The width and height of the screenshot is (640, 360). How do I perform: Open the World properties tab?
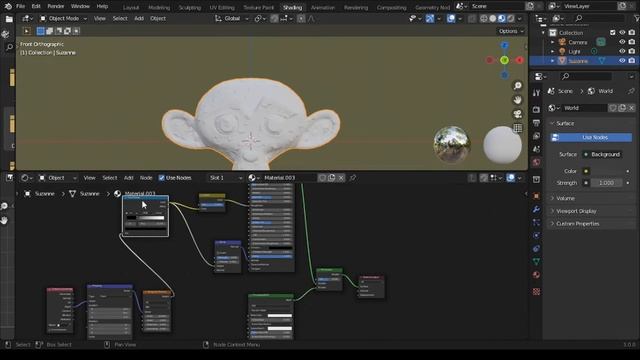click(x=536, y=162)
